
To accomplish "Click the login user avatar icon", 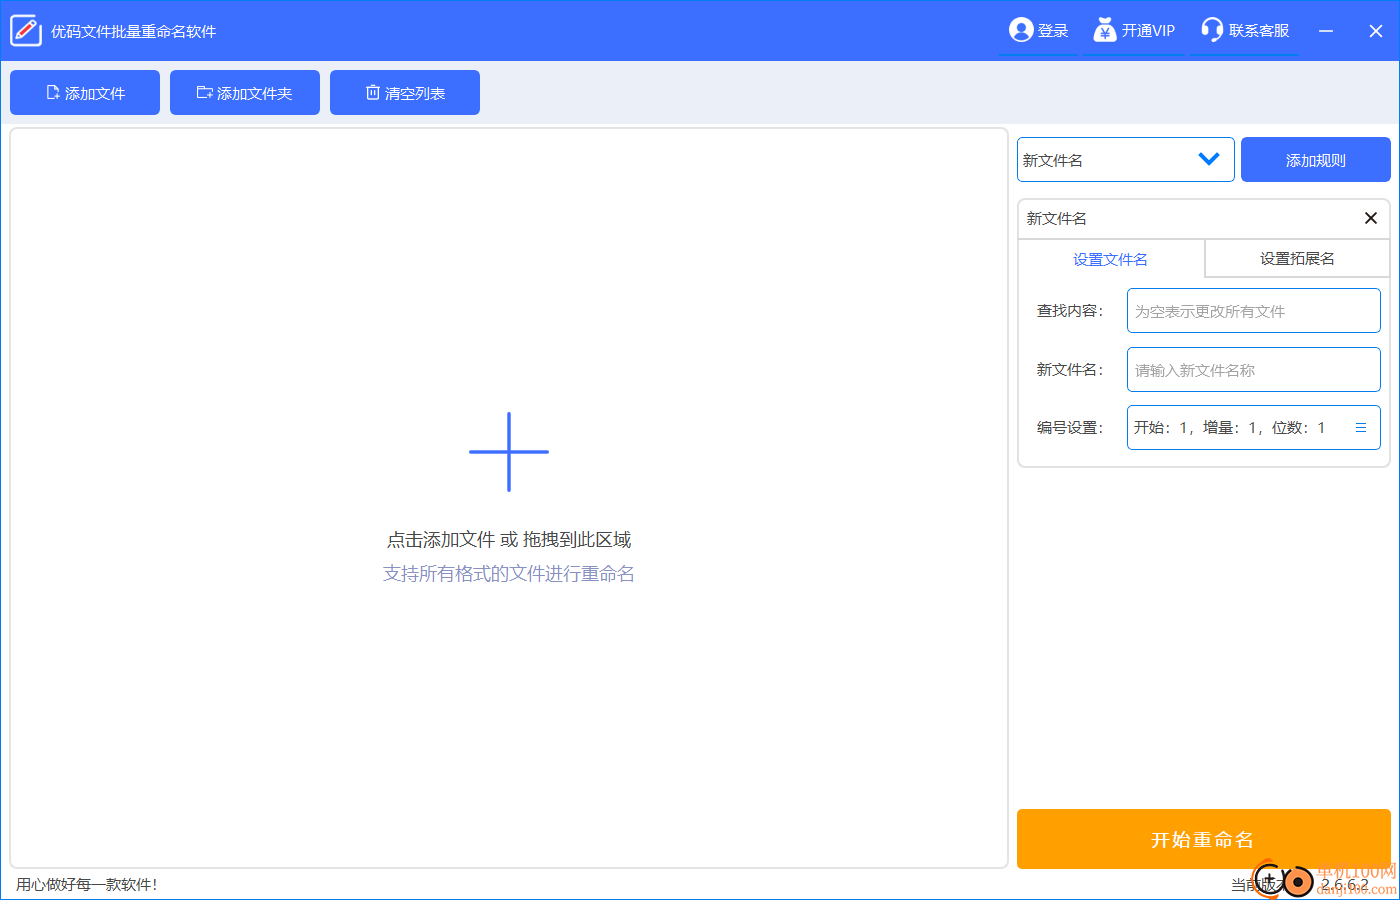I will [x=1021, y=30].
